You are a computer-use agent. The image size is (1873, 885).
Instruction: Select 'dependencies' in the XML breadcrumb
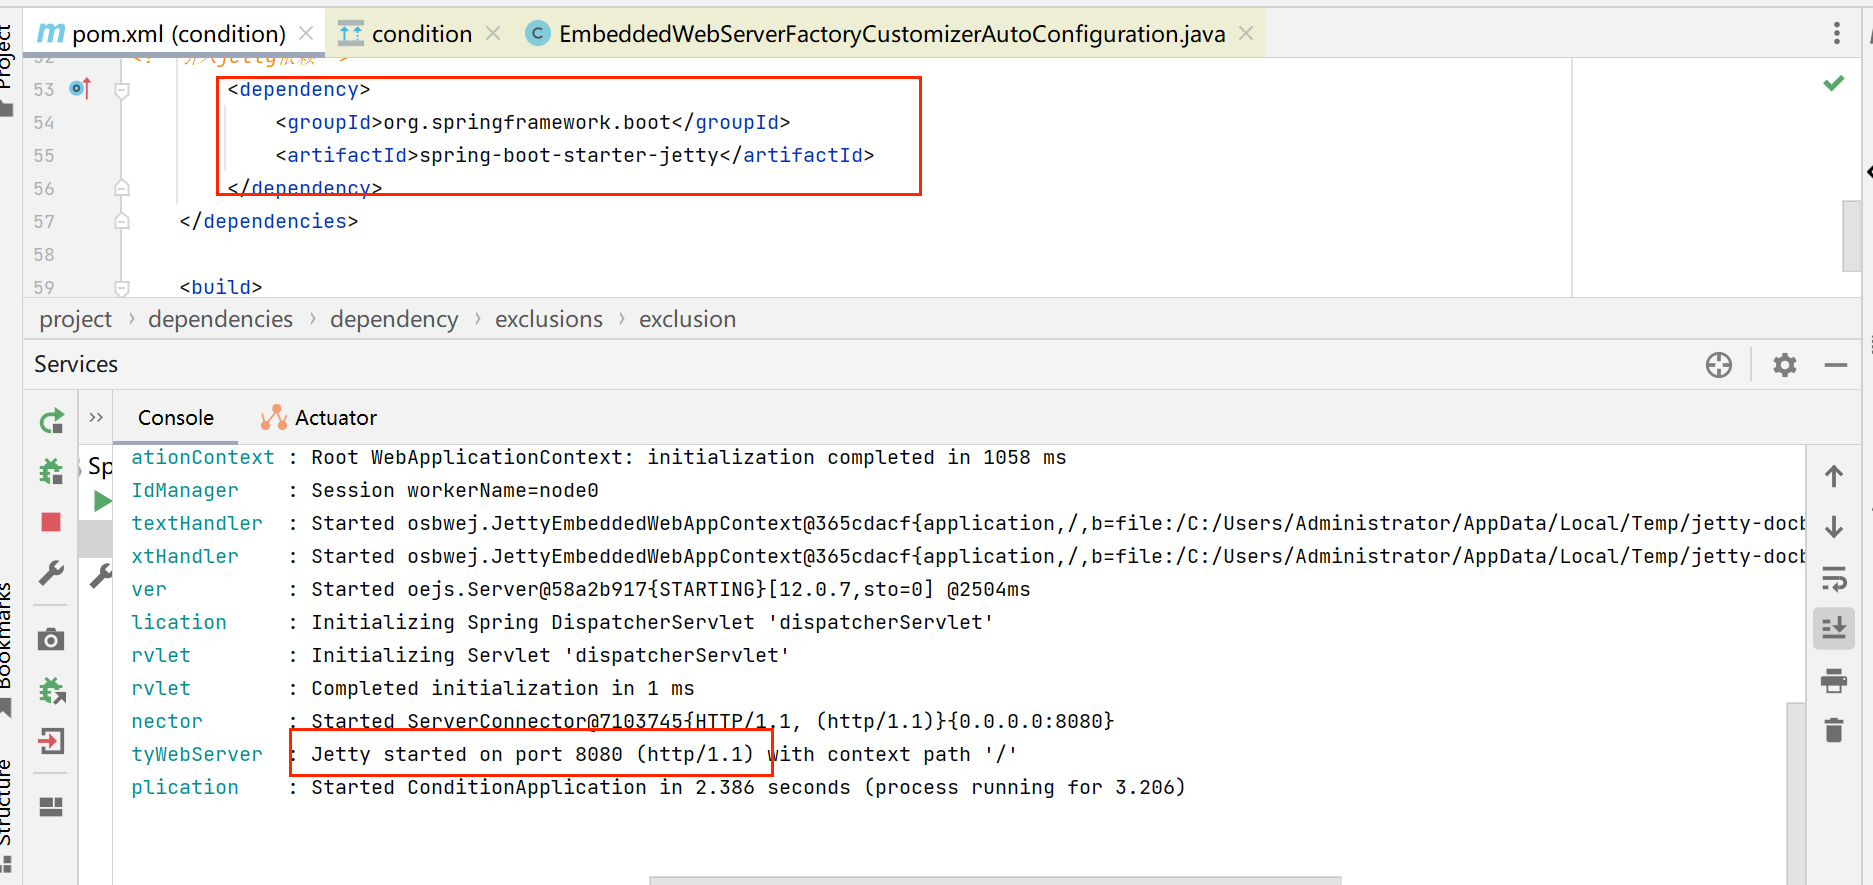(x=220, y=319)
